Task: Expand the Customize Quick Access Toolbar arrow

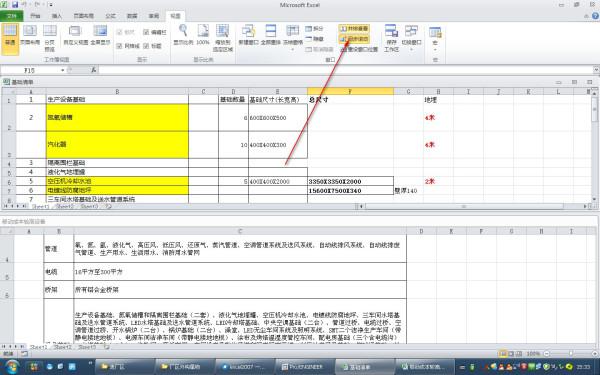Action: click(x=51, y=5)
